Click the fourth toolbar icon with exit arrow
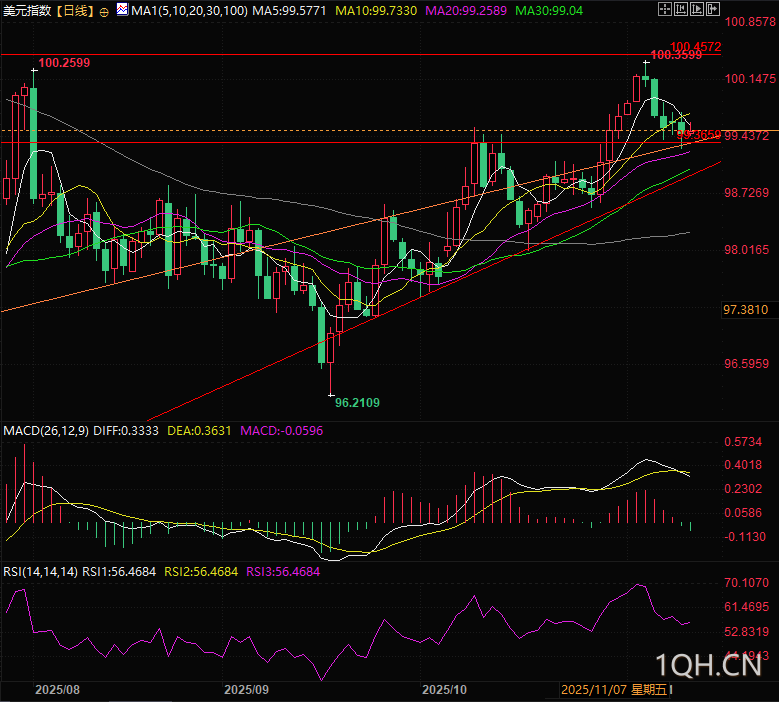Screen dimensions: 779x702 [x=712, y=9]
